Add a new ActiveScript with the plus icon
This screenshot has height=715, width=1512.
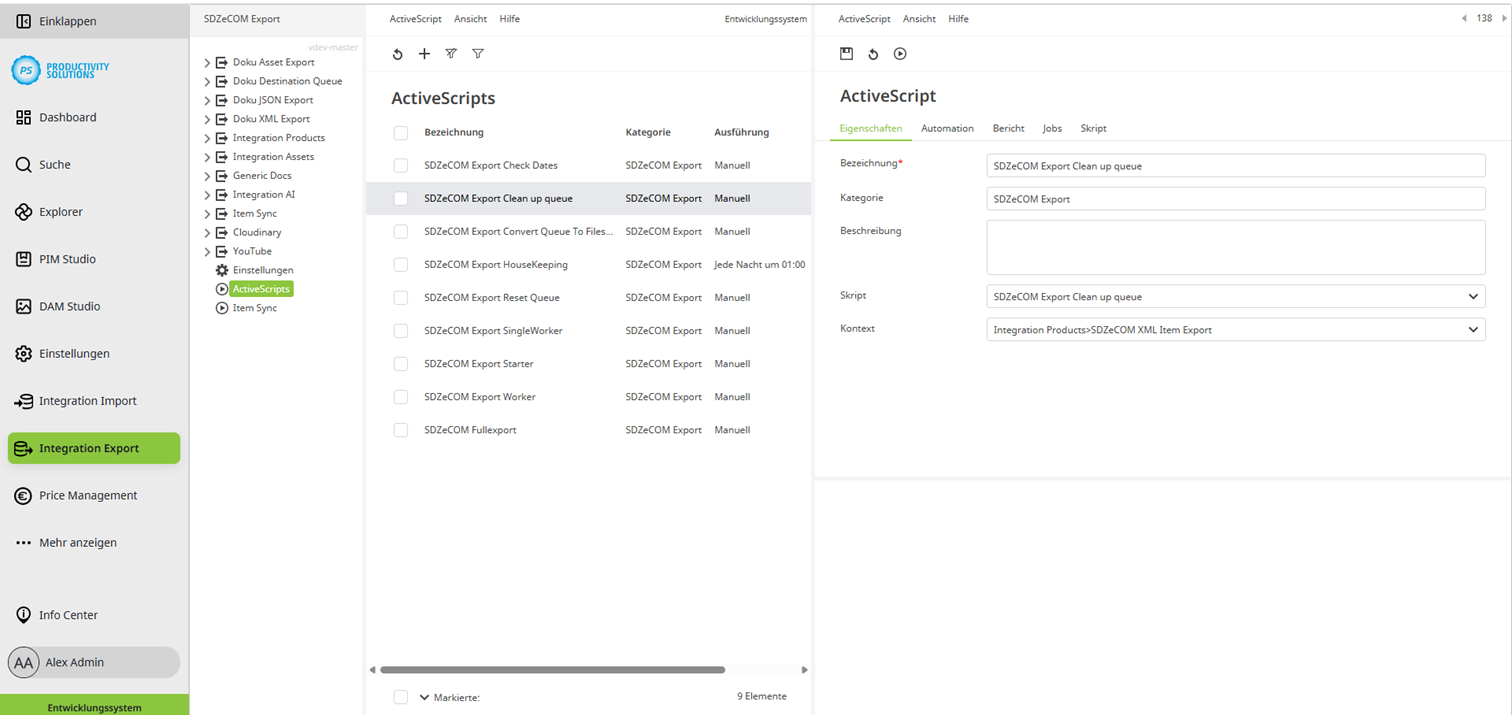click(424, 53)
